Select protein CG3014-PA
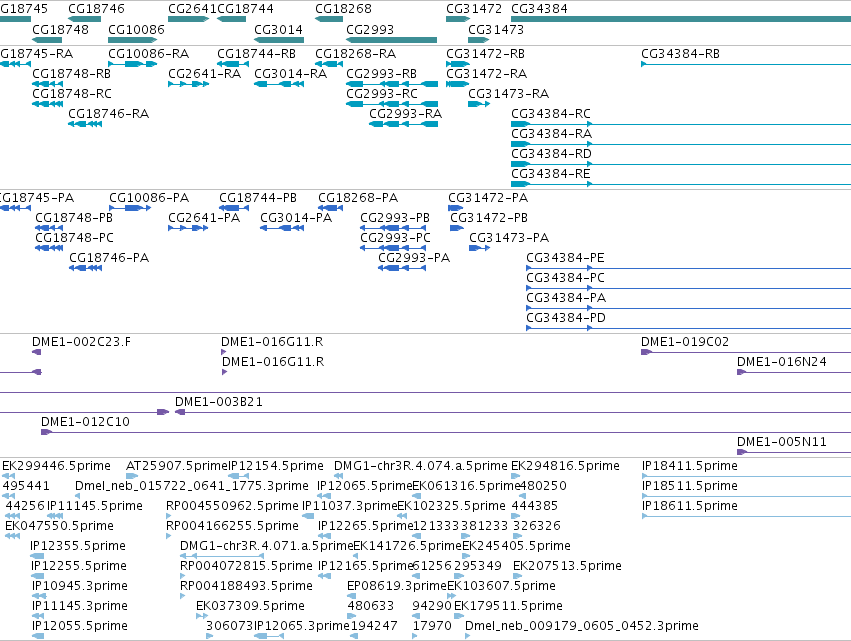The width and height of the screenshot is (851, 641). [282, 228]
